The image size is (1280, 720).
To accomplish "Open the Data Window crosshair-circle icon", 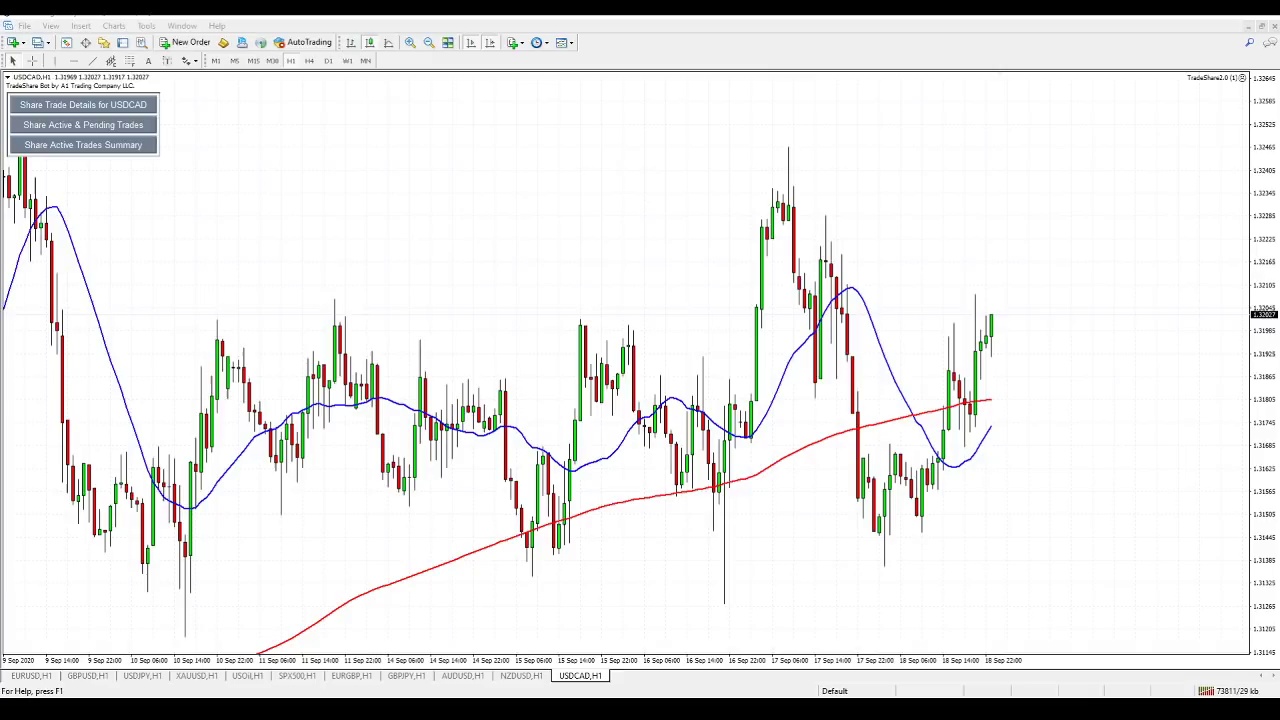I will [85, 43].
